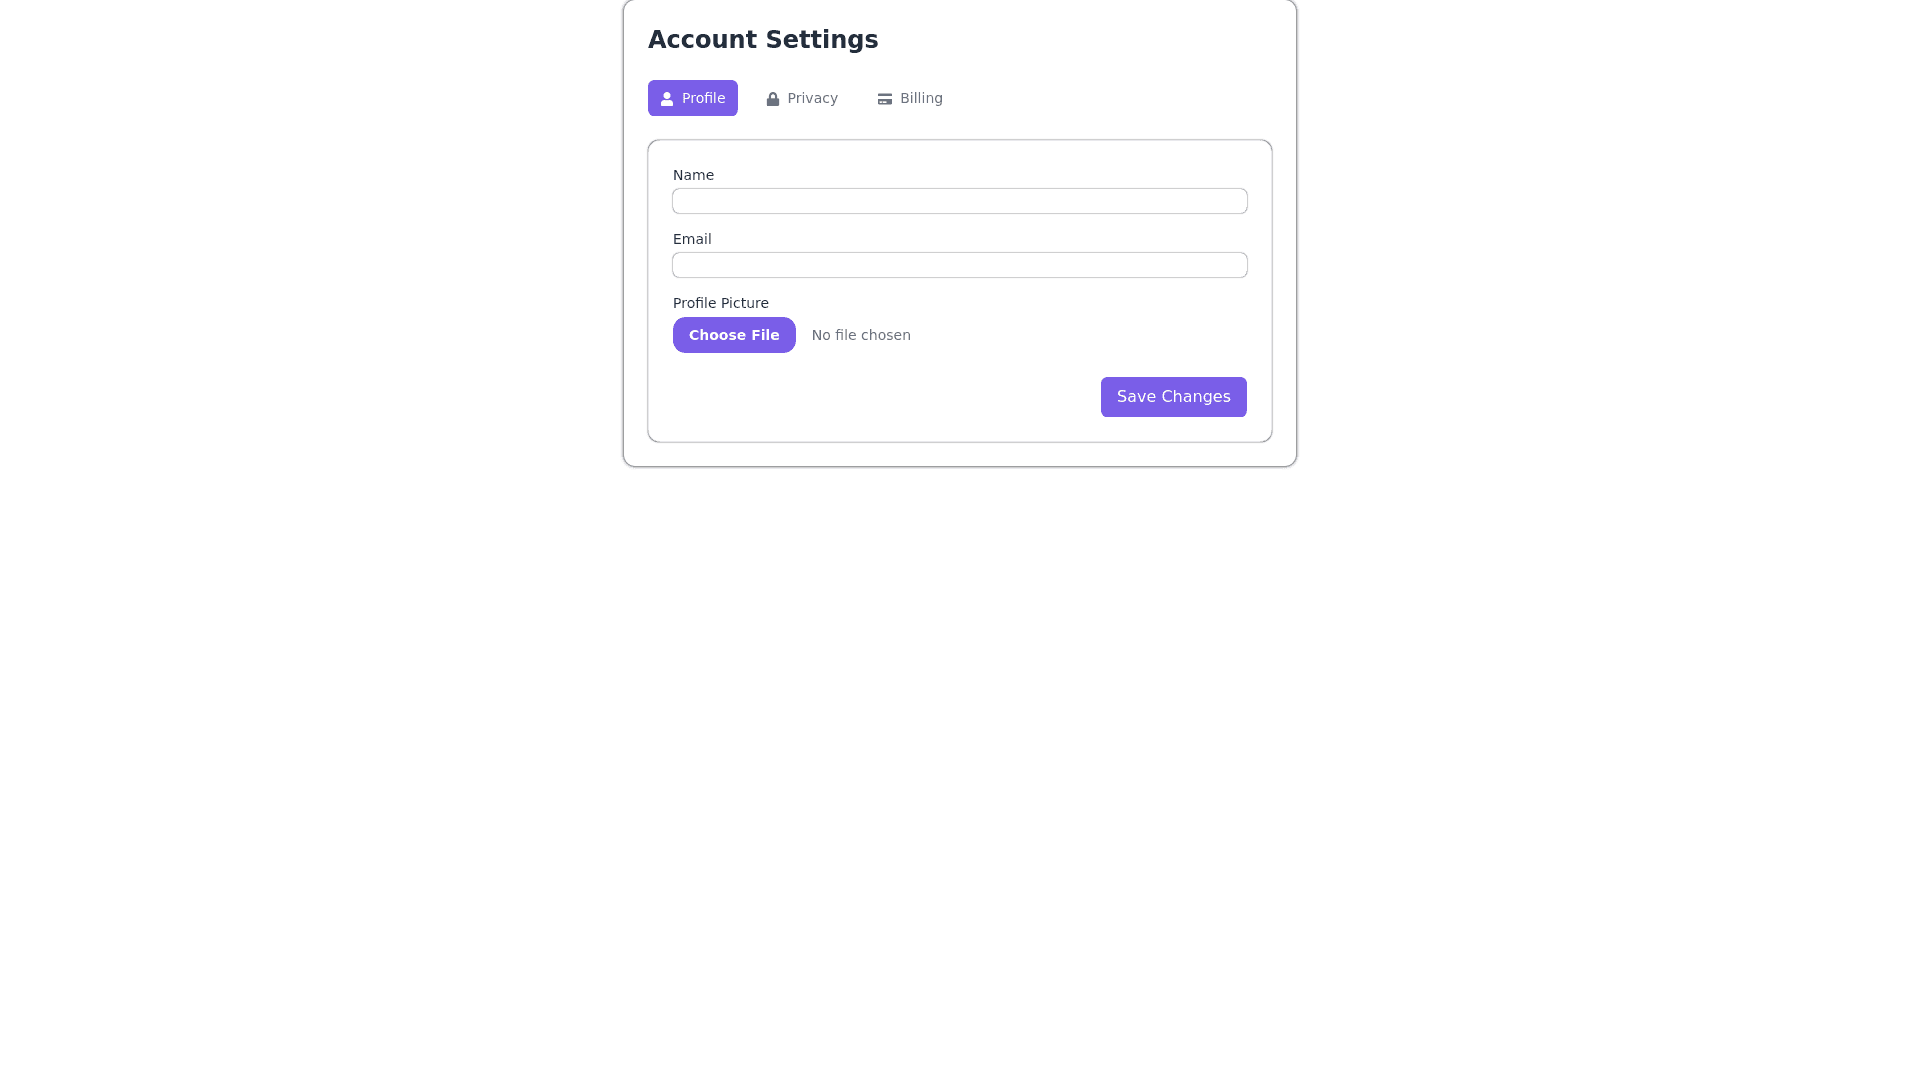
Task: Click the user icon in Profile tab
Action: coord(667,99)
